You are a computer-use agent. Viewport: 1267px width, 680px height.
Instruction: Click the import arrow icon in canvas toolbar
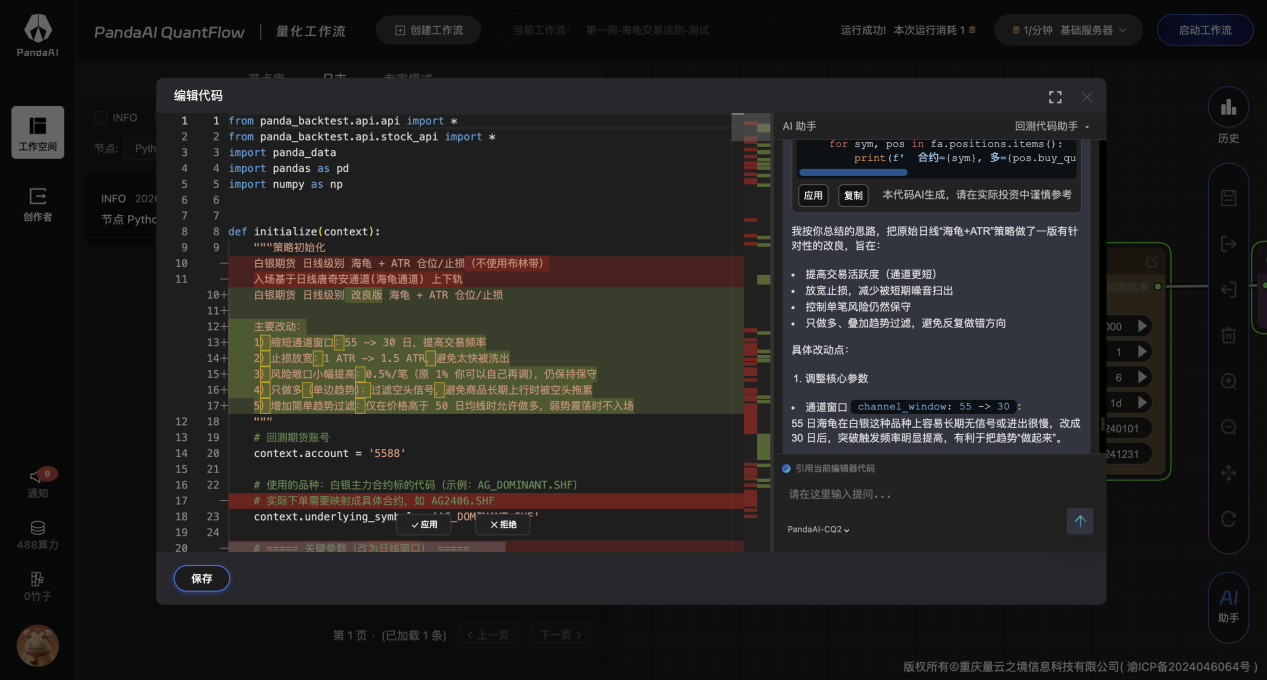click(1229, 289)
